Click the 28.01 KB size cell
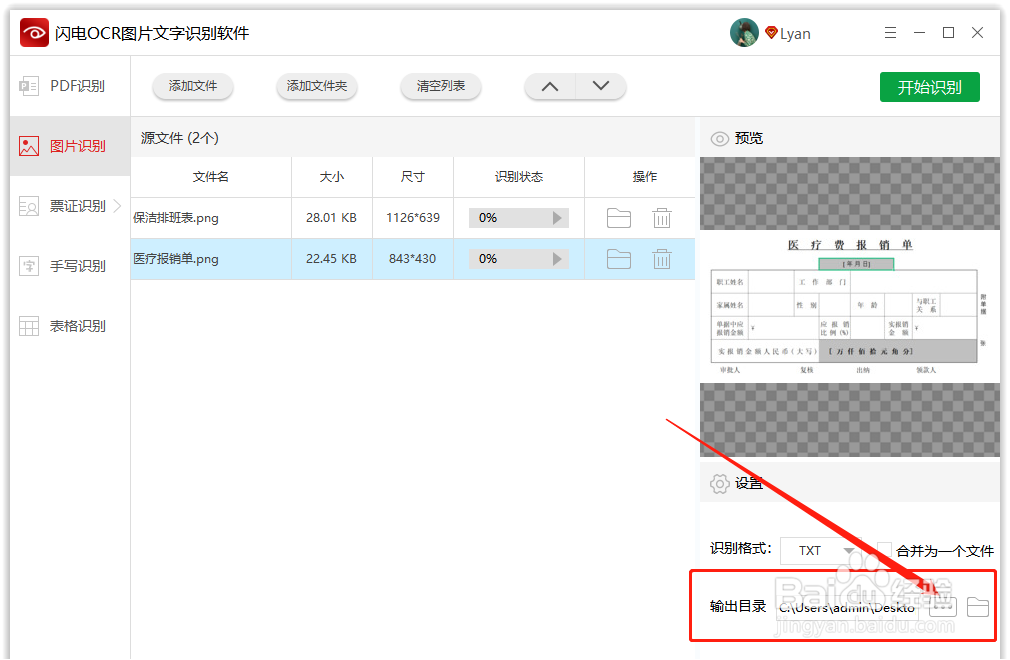The image size is (1010, 660). click(x=332, y=218)
